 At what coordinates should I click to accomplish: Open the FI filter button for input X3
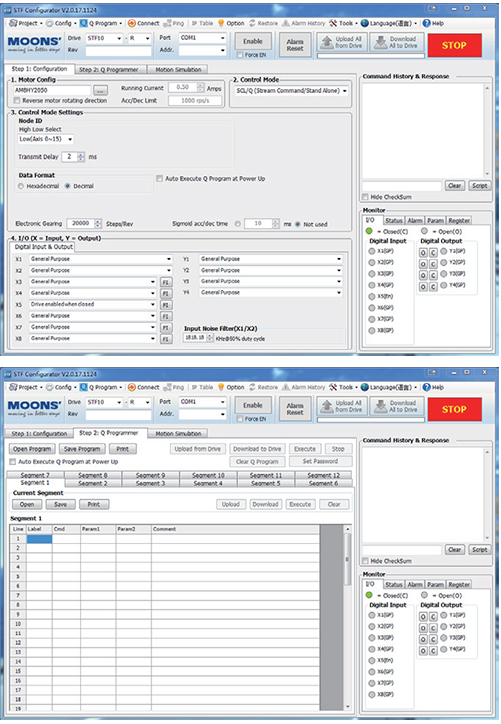pyautogui.click(x=165, y=282)
